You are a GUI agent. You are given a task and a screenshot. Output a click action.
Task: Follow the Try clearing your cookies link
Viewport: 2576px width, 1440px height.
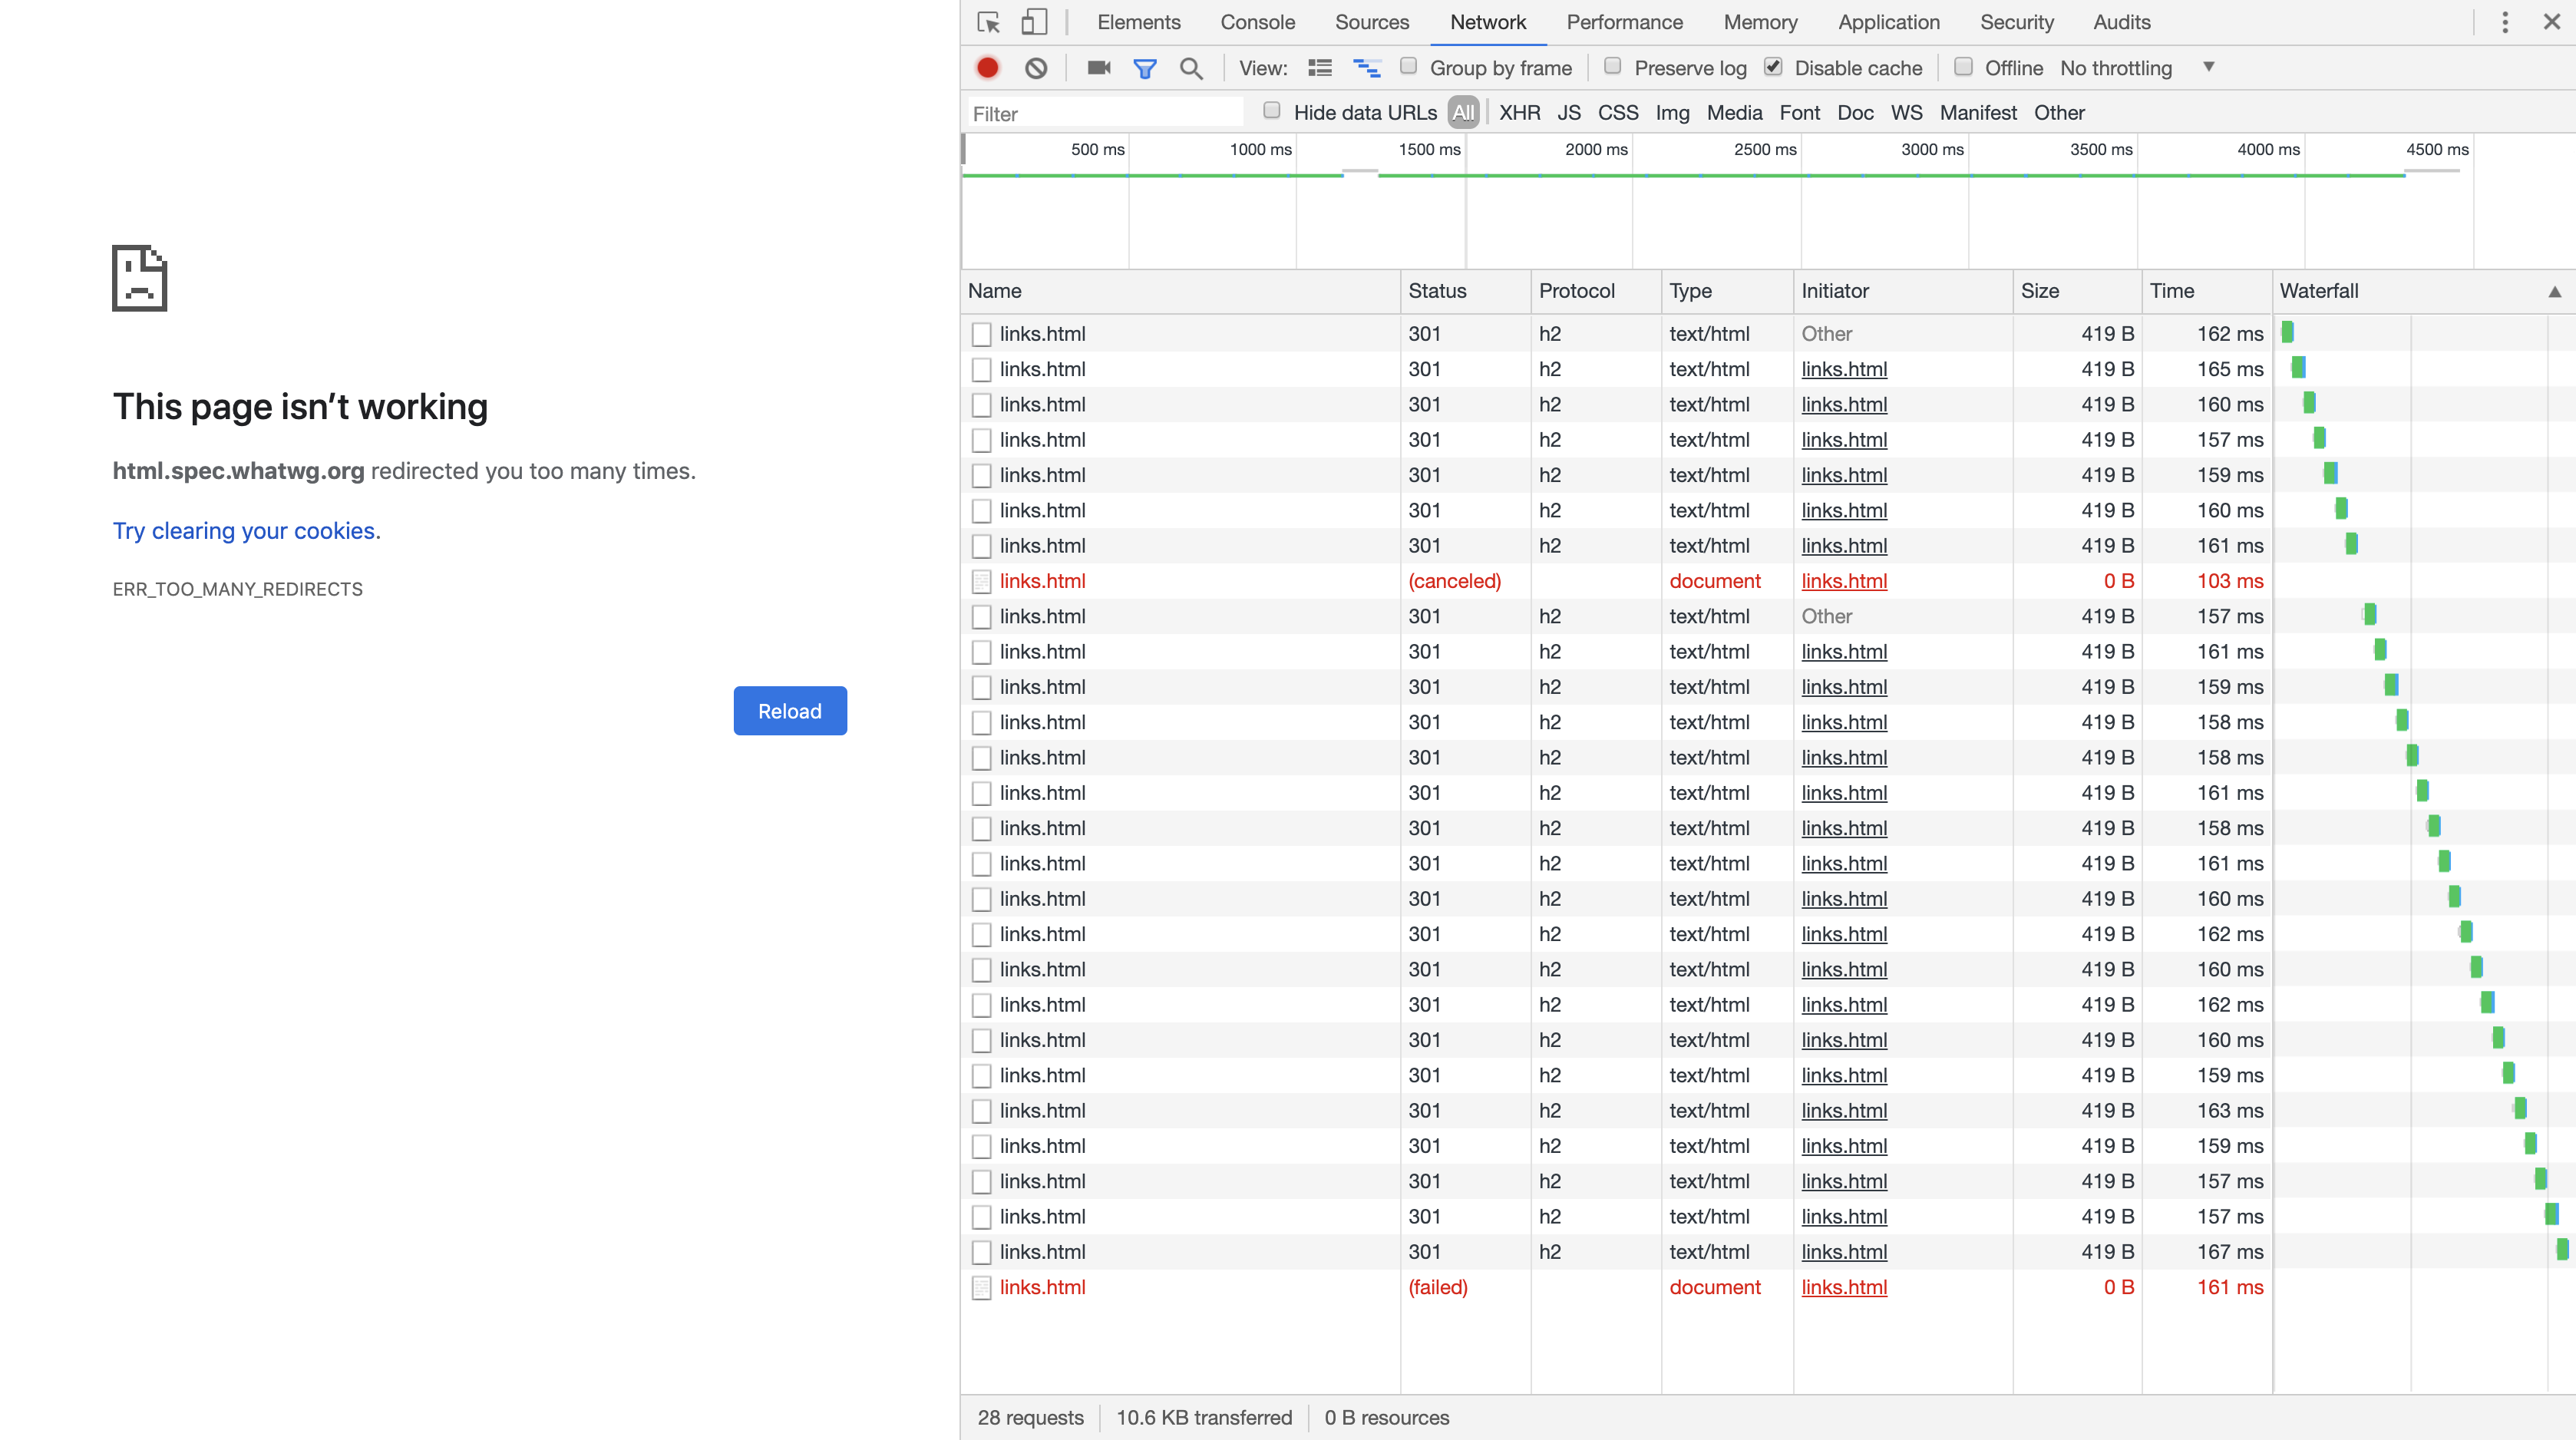coord(245,530)
